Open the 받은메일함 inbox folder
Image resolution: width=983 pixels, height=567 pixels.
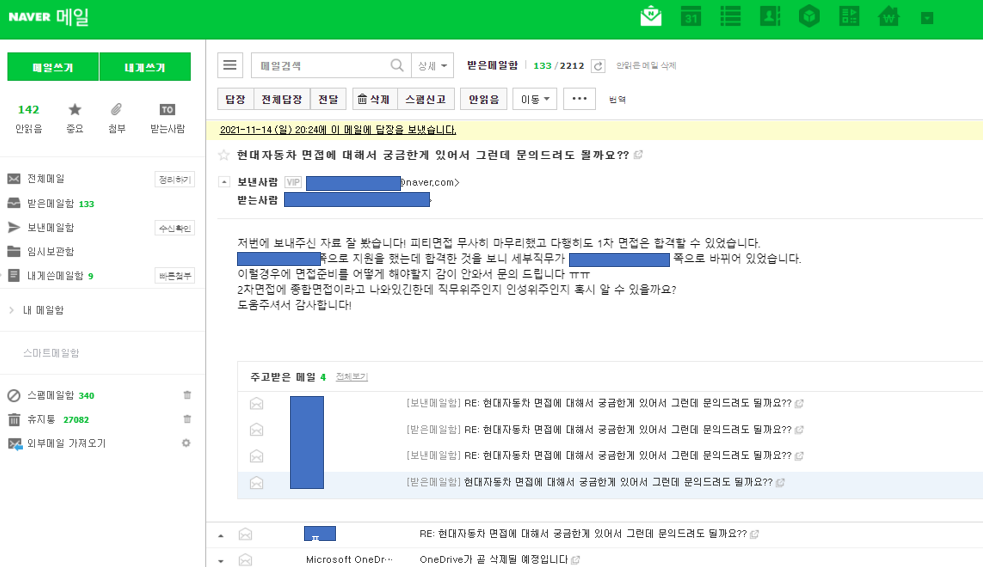tap(51, 203)
